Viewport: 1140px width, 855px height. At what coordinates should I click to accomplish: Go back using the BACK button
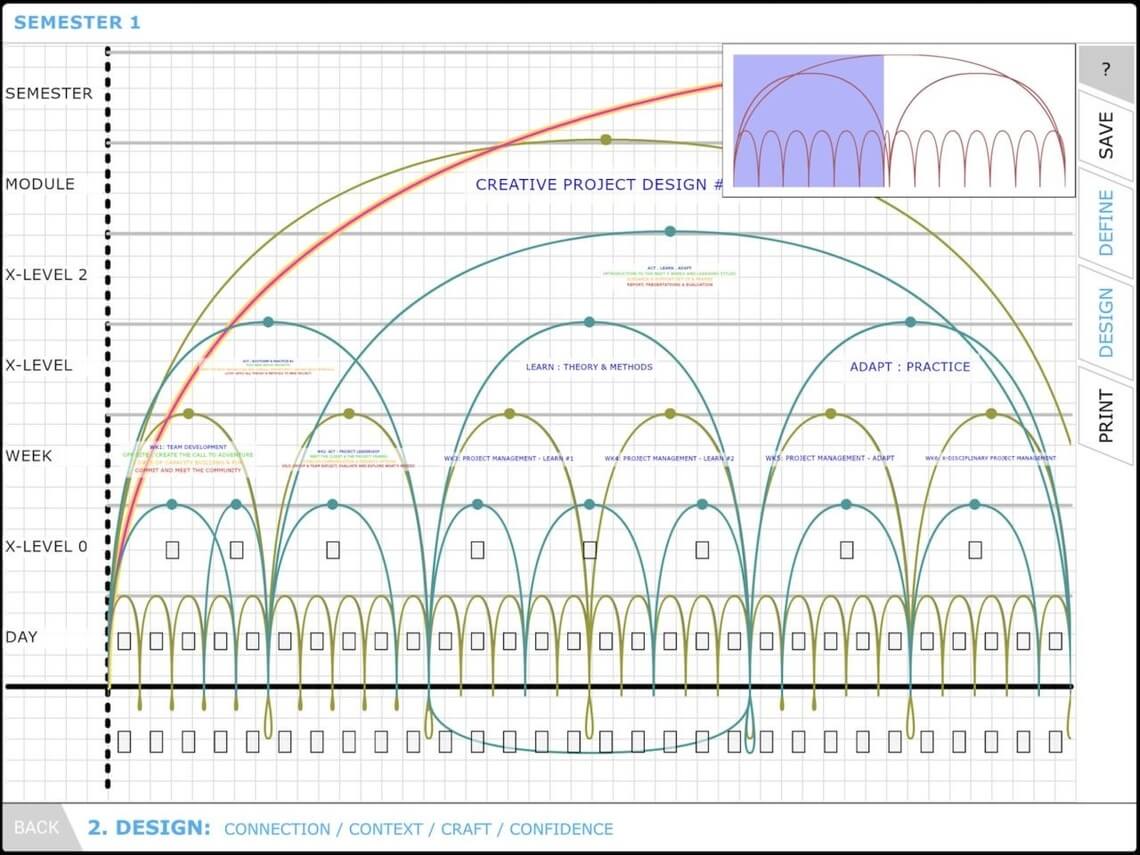(x=37, y=828)
